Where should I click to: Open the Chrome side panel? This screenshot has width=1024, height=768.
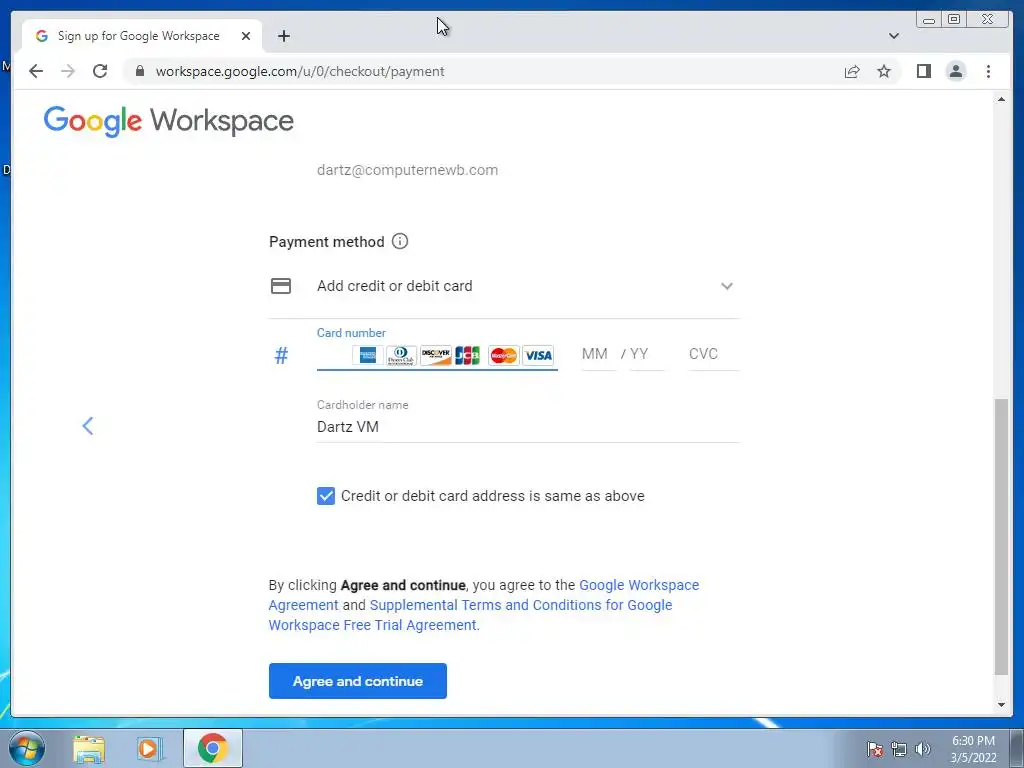[x=923, y=71]
